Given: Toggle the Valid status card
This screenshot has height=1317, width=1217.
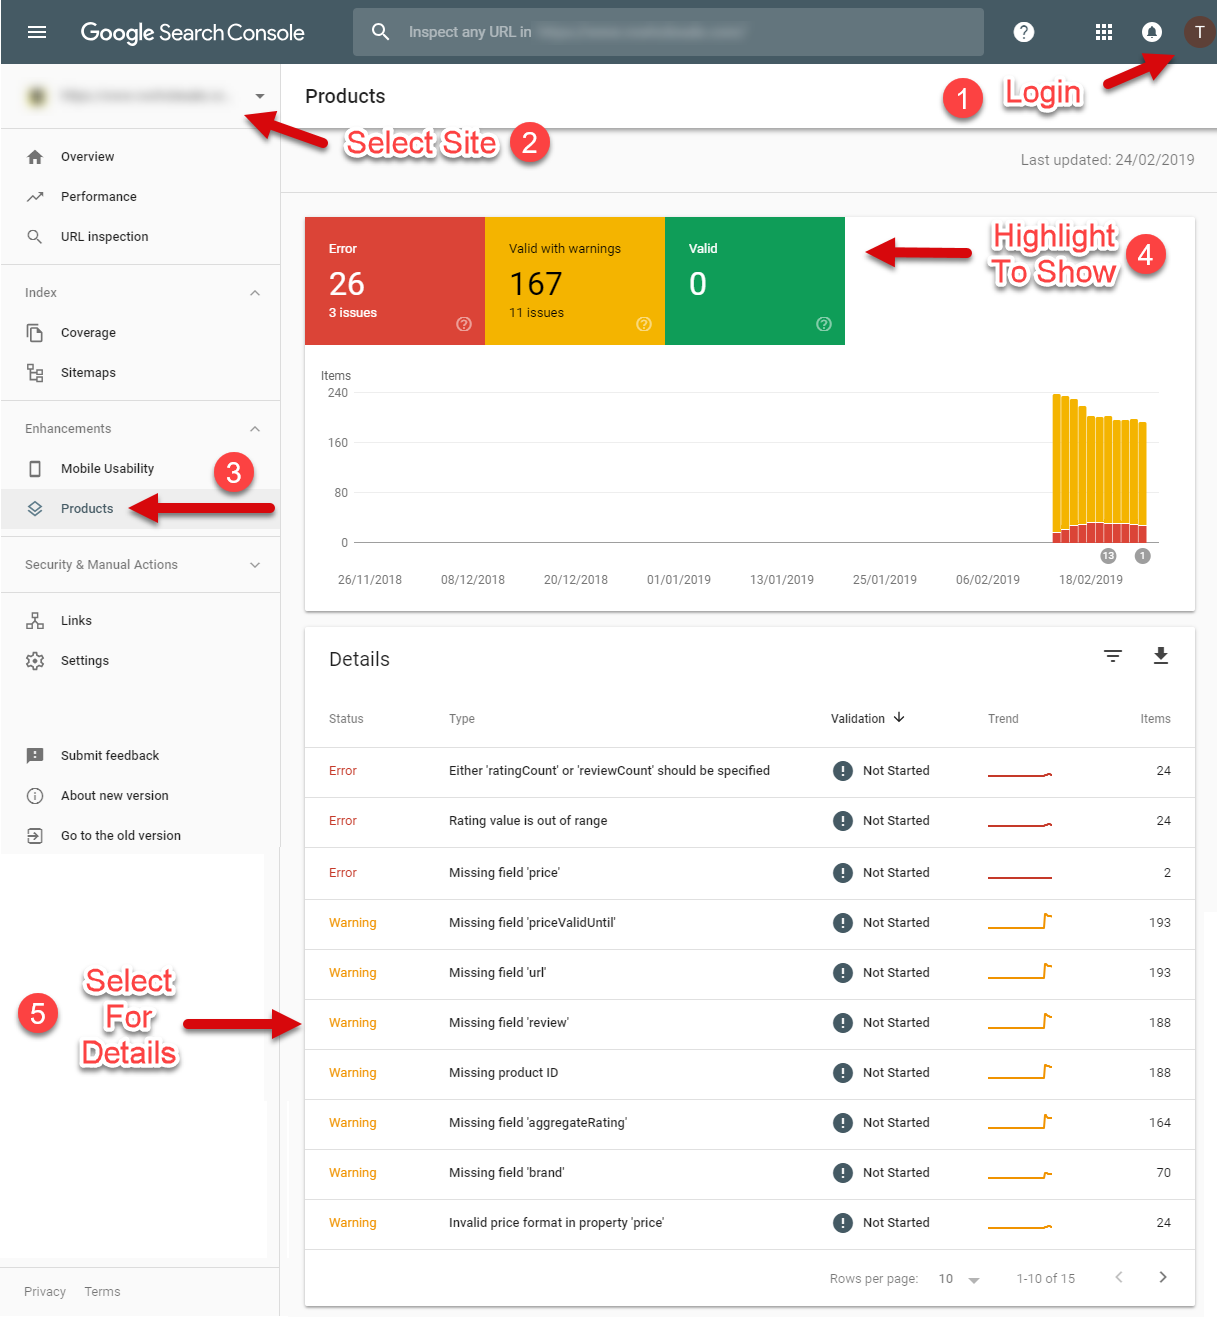Looking at the screenshot, I should click(x=755, y=281).
